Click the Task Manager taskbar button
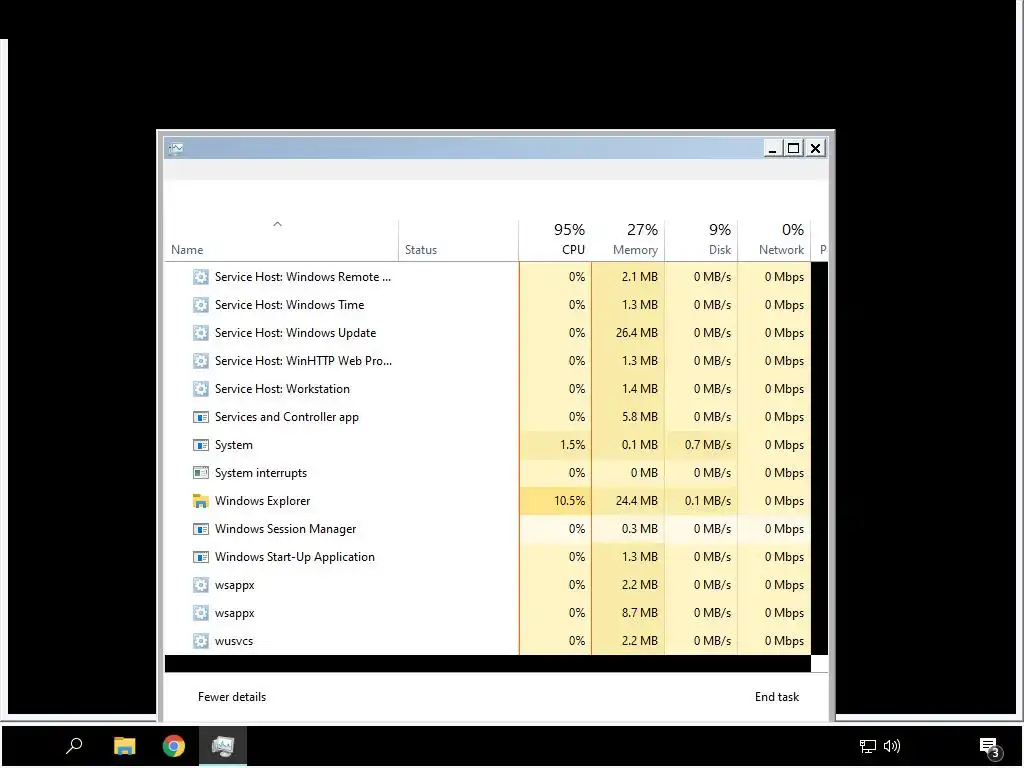This screenshot has width=1024, height=768. [223, 746]
